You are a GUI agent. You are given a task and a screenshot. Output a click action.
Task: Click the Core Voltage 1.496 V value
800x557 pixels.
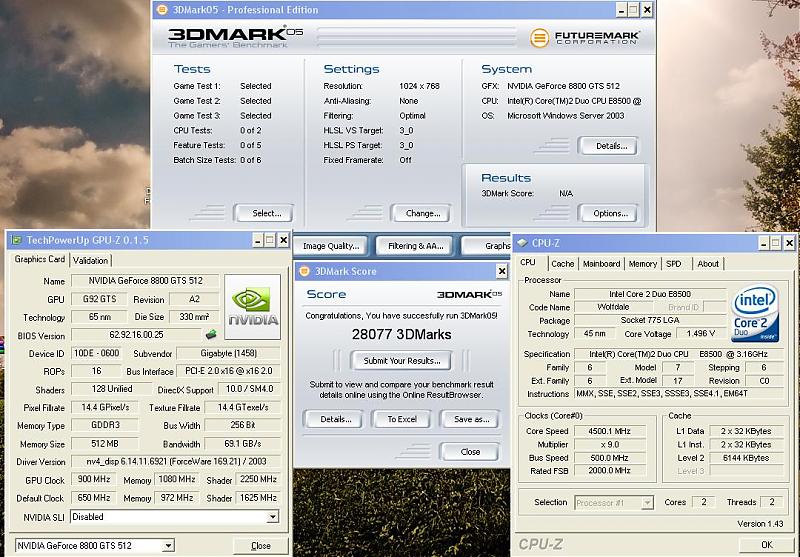click(x=701, y=334)
